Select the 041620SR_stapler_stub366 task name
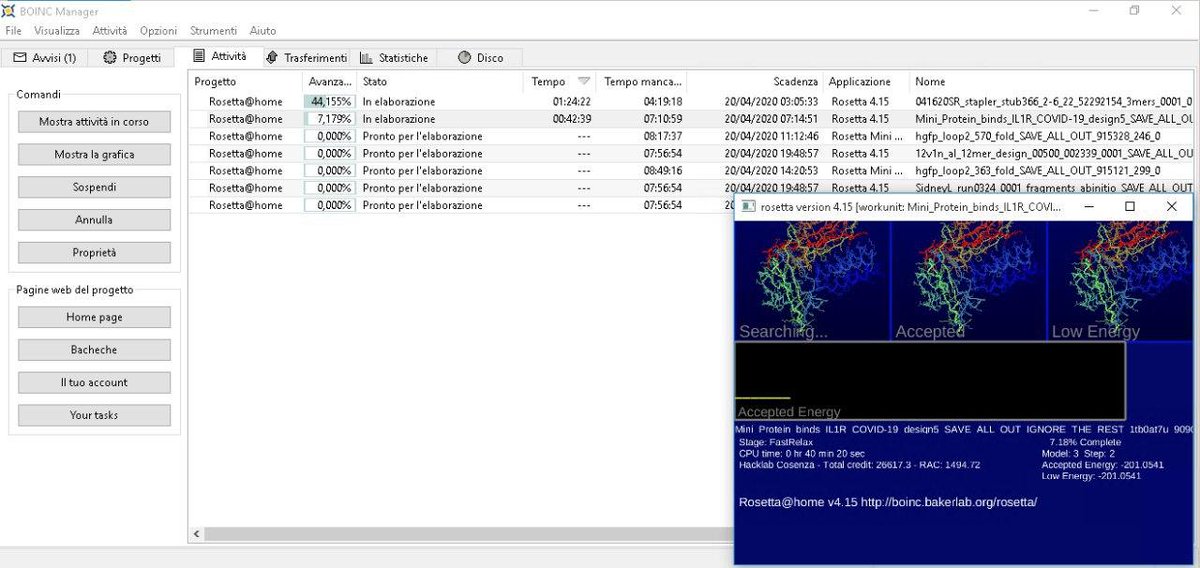1200x568 pixels. [1054, 102]
